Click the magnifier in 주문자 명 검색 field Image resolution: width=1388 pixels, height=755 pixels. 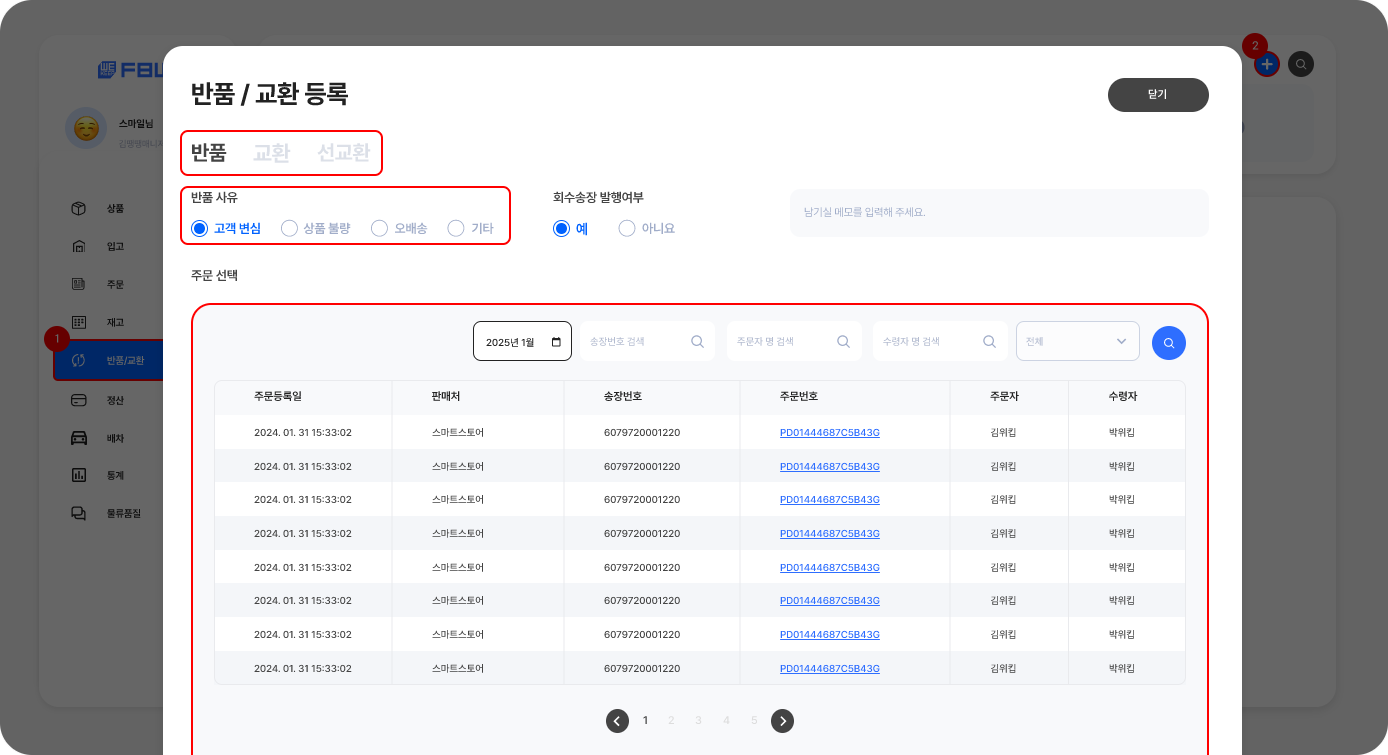tap(843, 341)
